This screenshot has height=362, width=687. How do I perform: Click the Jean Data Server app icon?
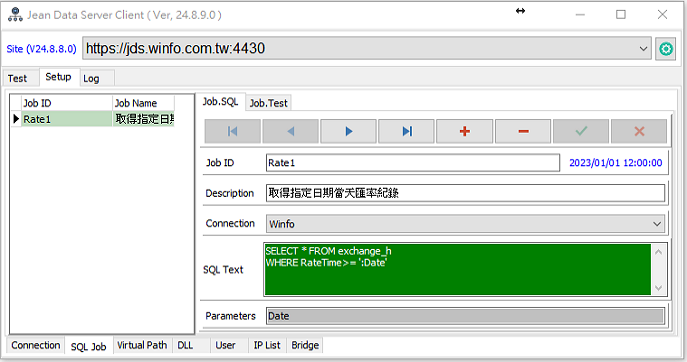tap(15, 15)
